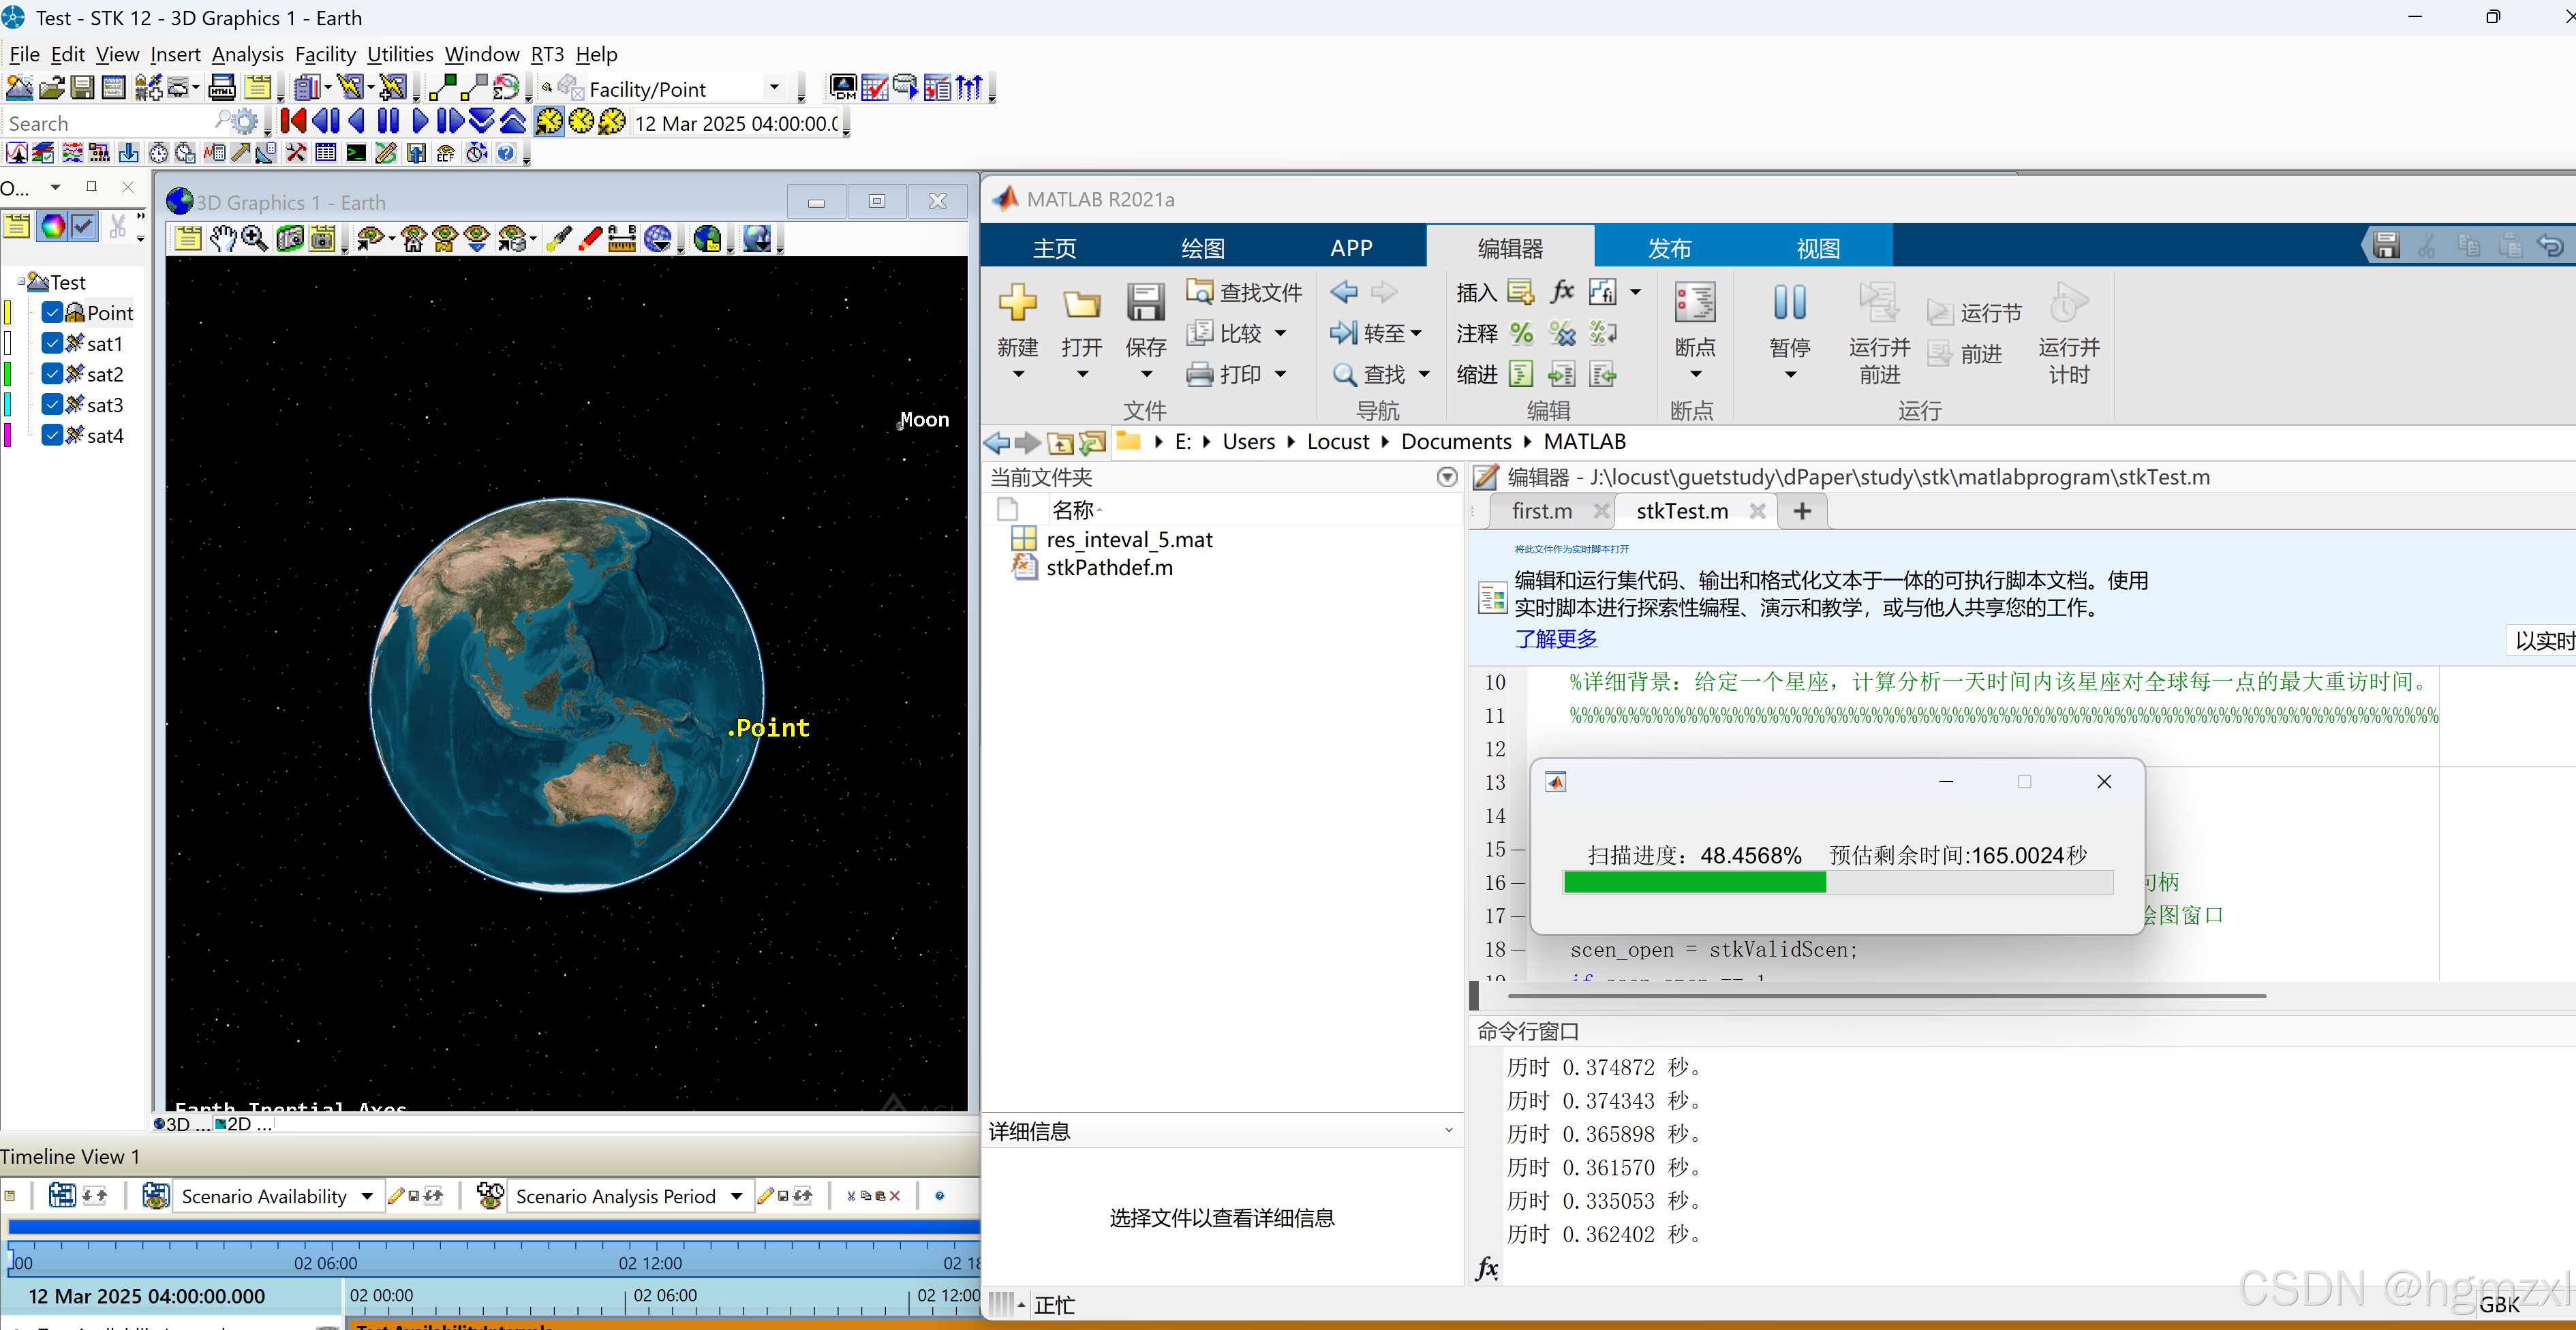Click the MATLAB Save (保存) disk icon
2576x1330 pixels.
(x=1145, y=302)
